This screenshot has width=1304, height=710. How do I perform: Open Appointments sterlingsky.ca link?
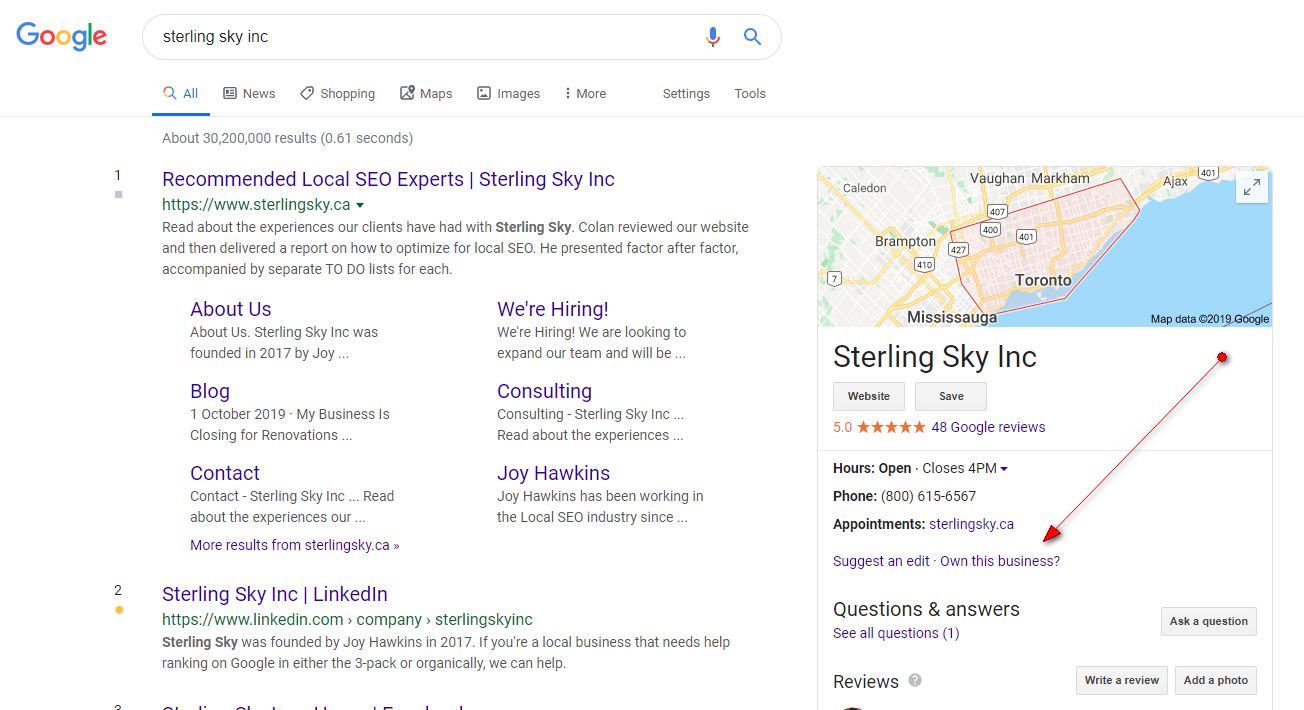click(971, 524)
